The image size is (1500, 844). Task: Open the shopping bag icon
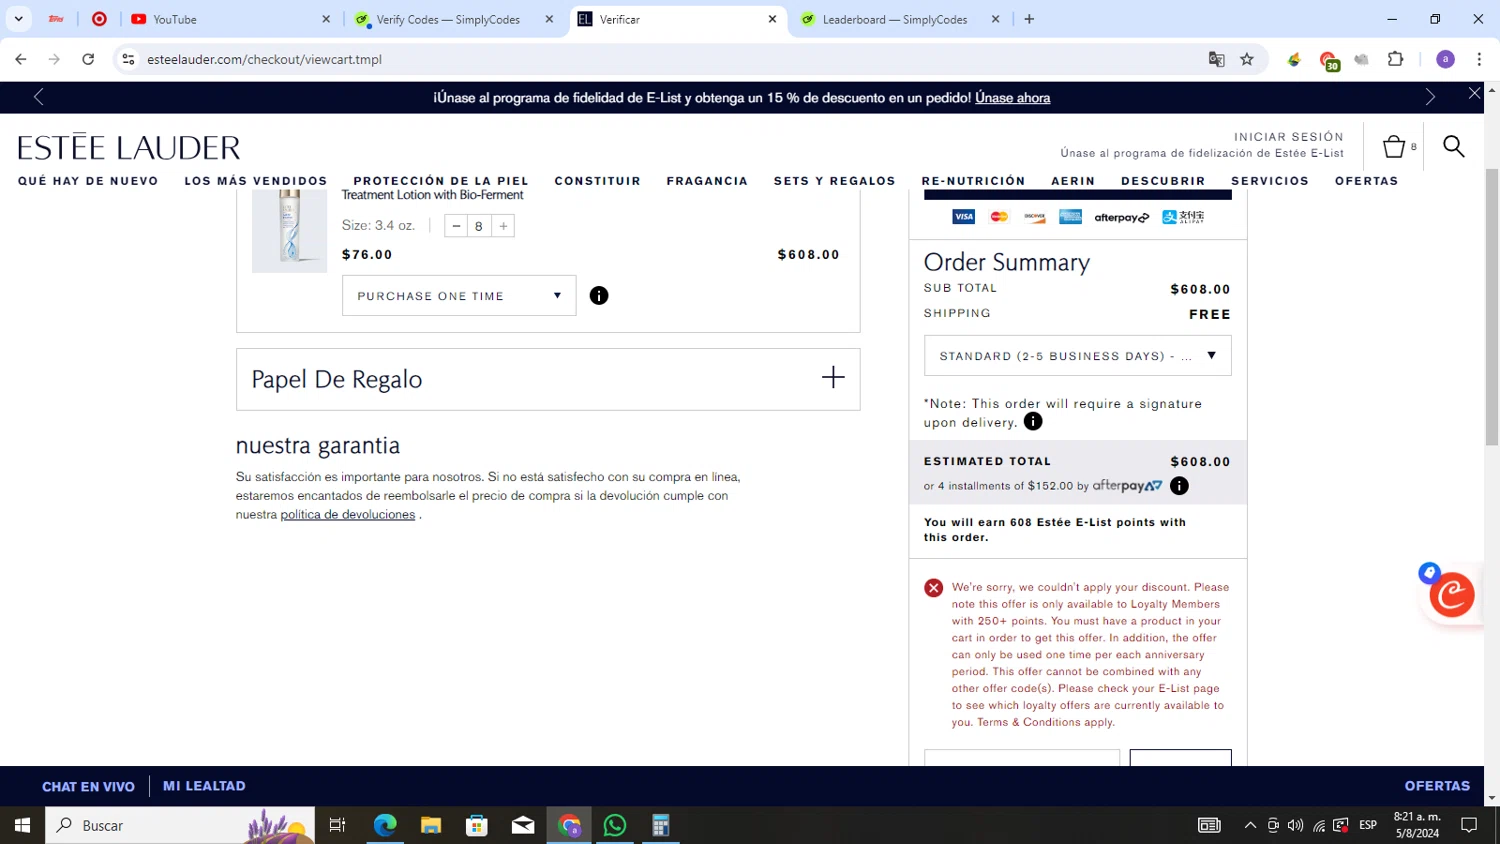tap(1394, 147)
